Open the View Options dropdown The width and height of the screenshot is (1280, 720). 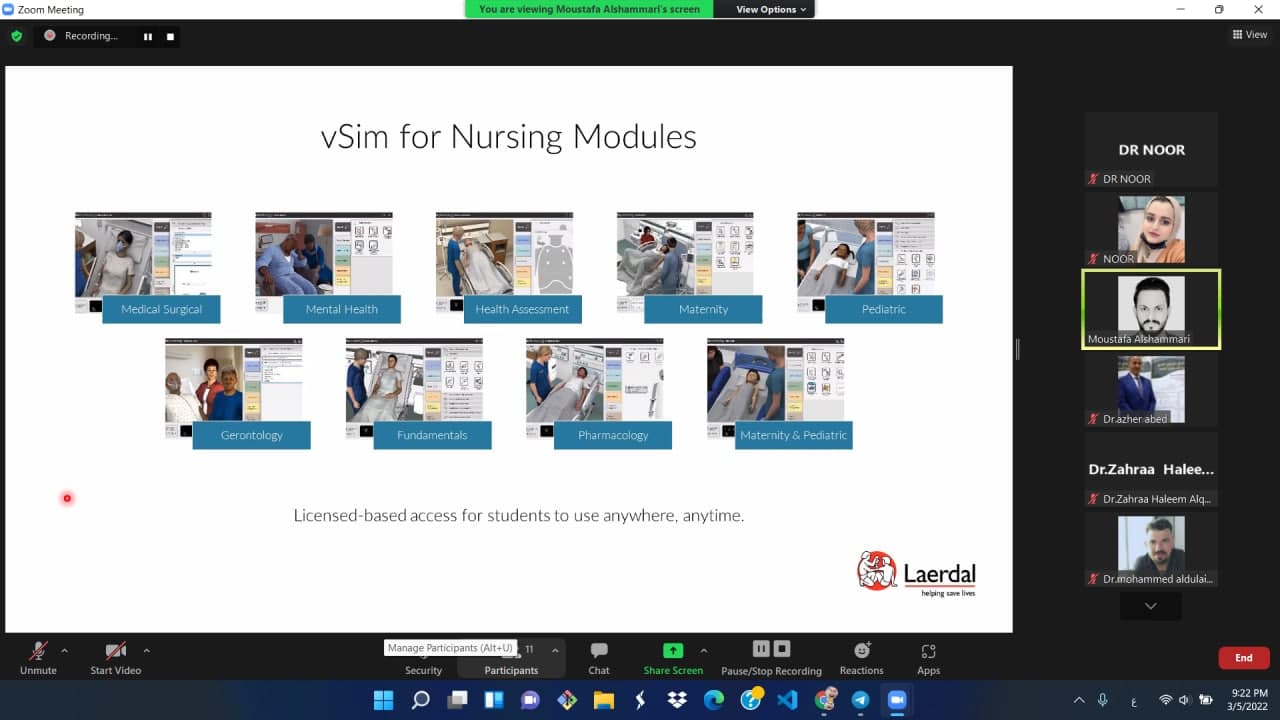(x=771, y=9)
